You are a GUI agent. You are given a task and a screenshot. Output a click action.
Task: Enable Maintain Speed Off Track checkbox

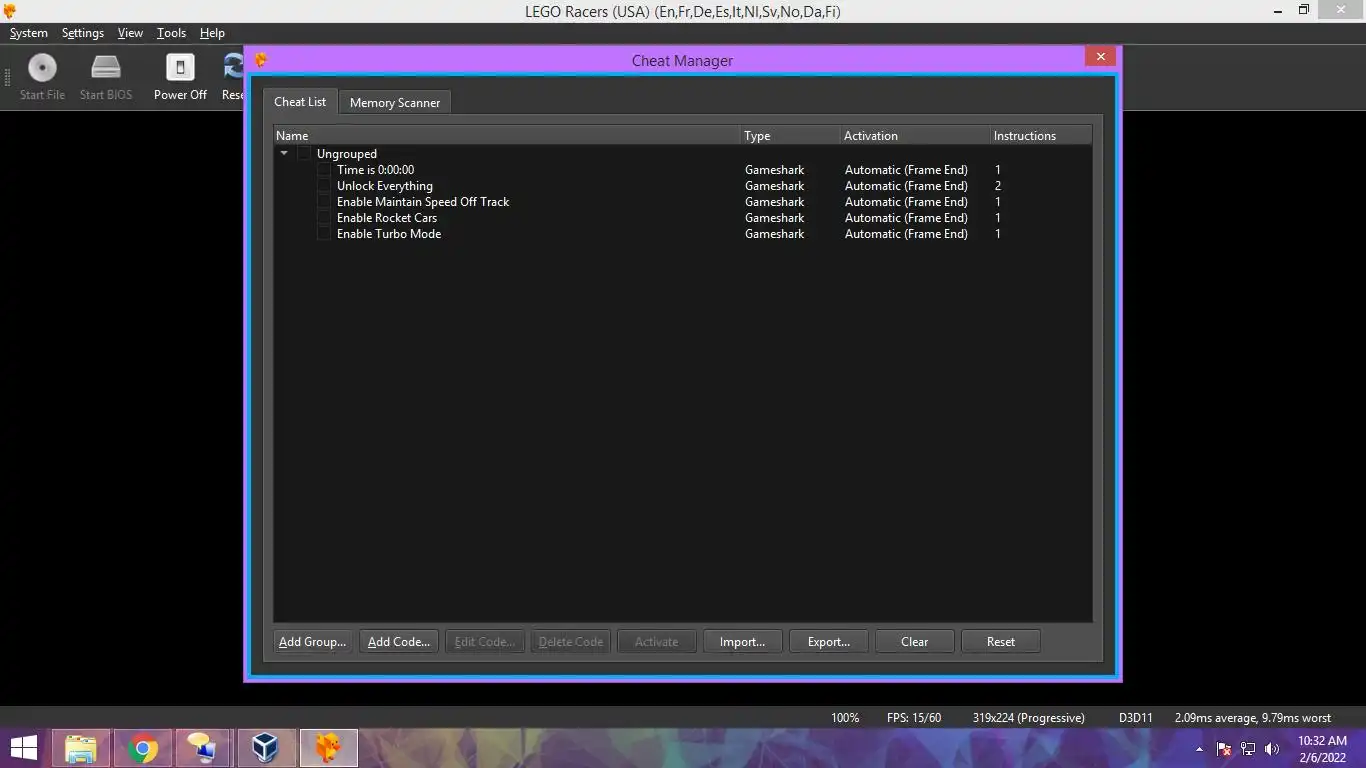tap(324, 202)
